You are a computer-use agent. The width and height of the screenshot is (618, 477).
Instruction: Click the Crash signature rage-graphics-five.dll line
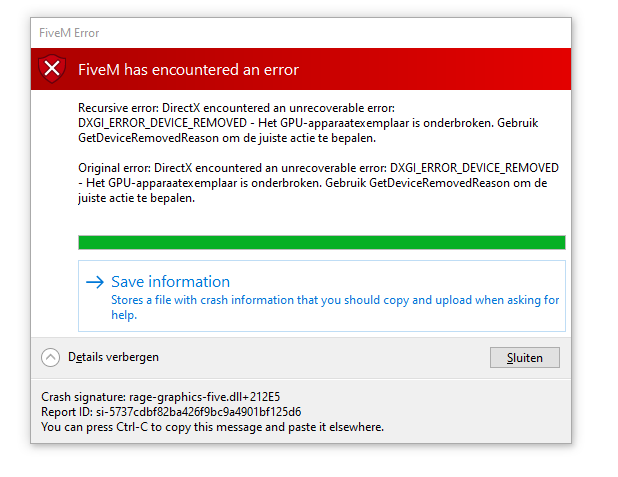(160, 397)
